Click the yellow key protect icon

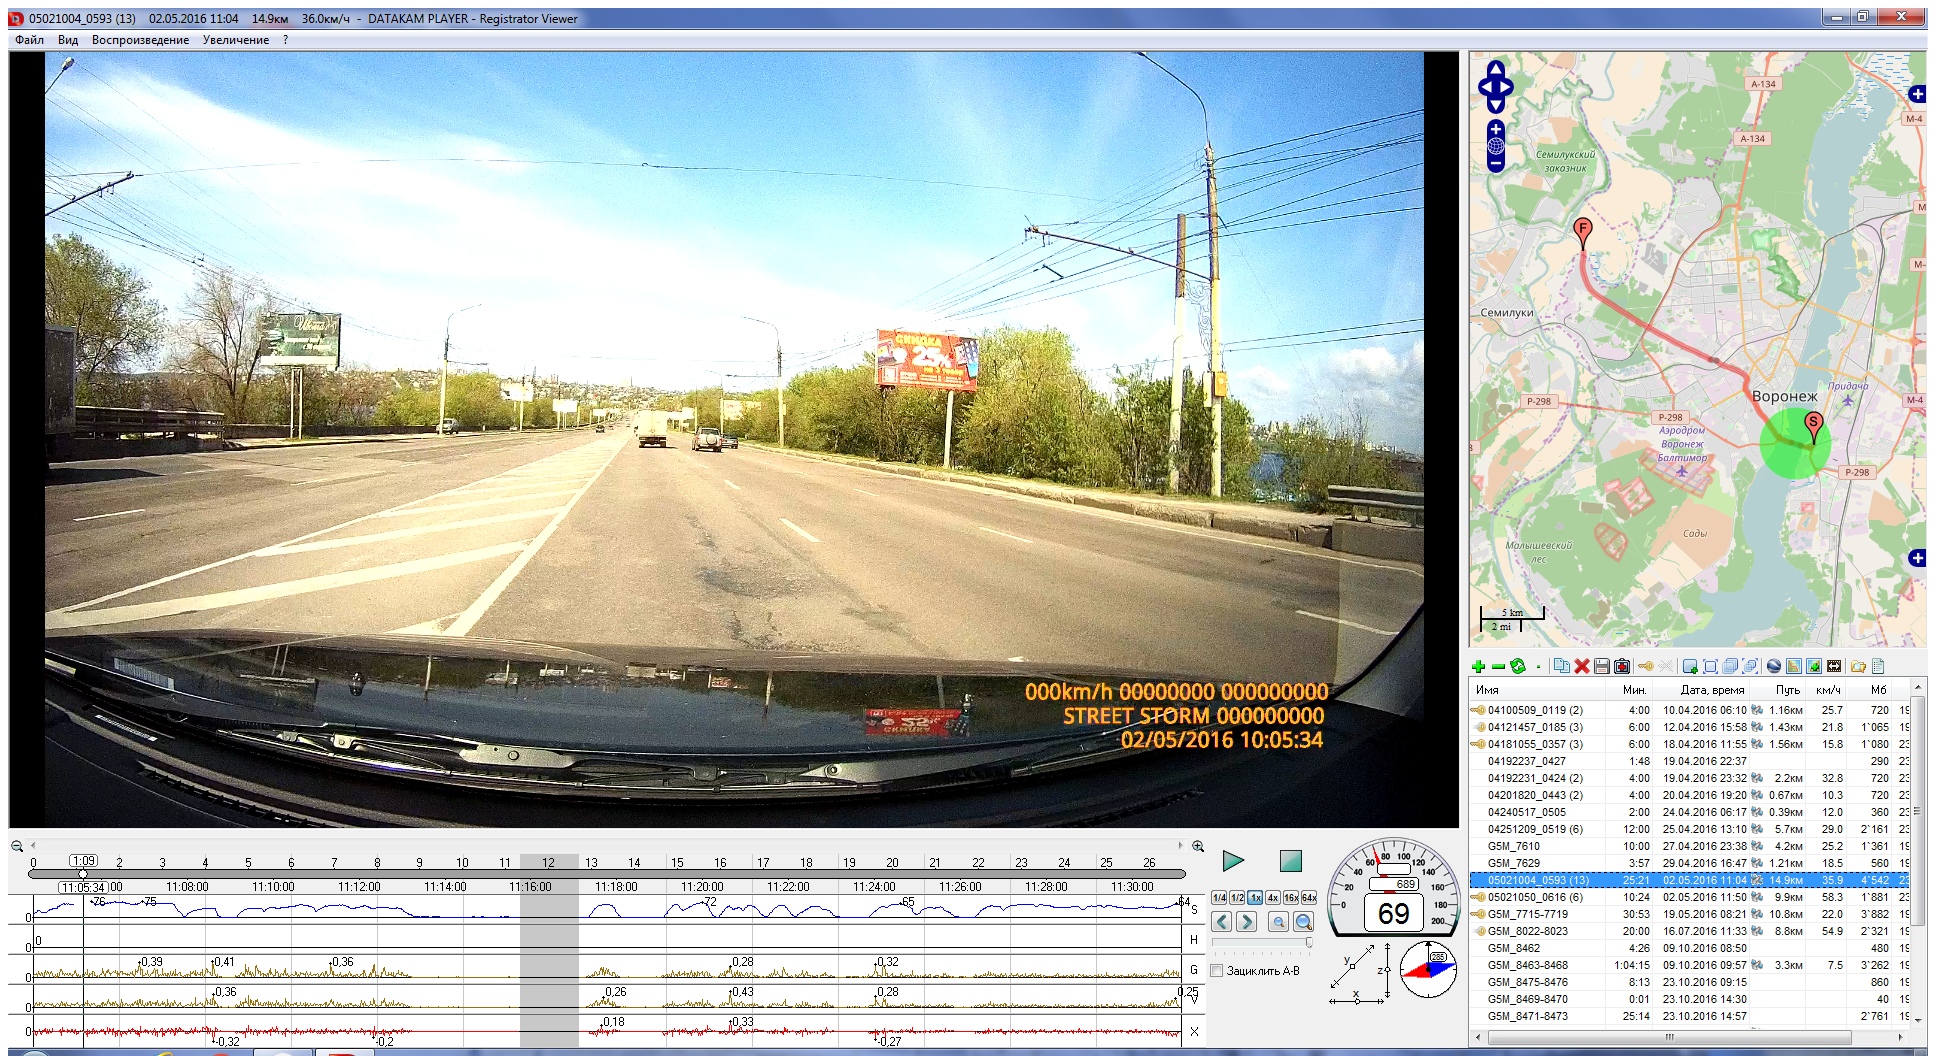[x=1645, y=667]
